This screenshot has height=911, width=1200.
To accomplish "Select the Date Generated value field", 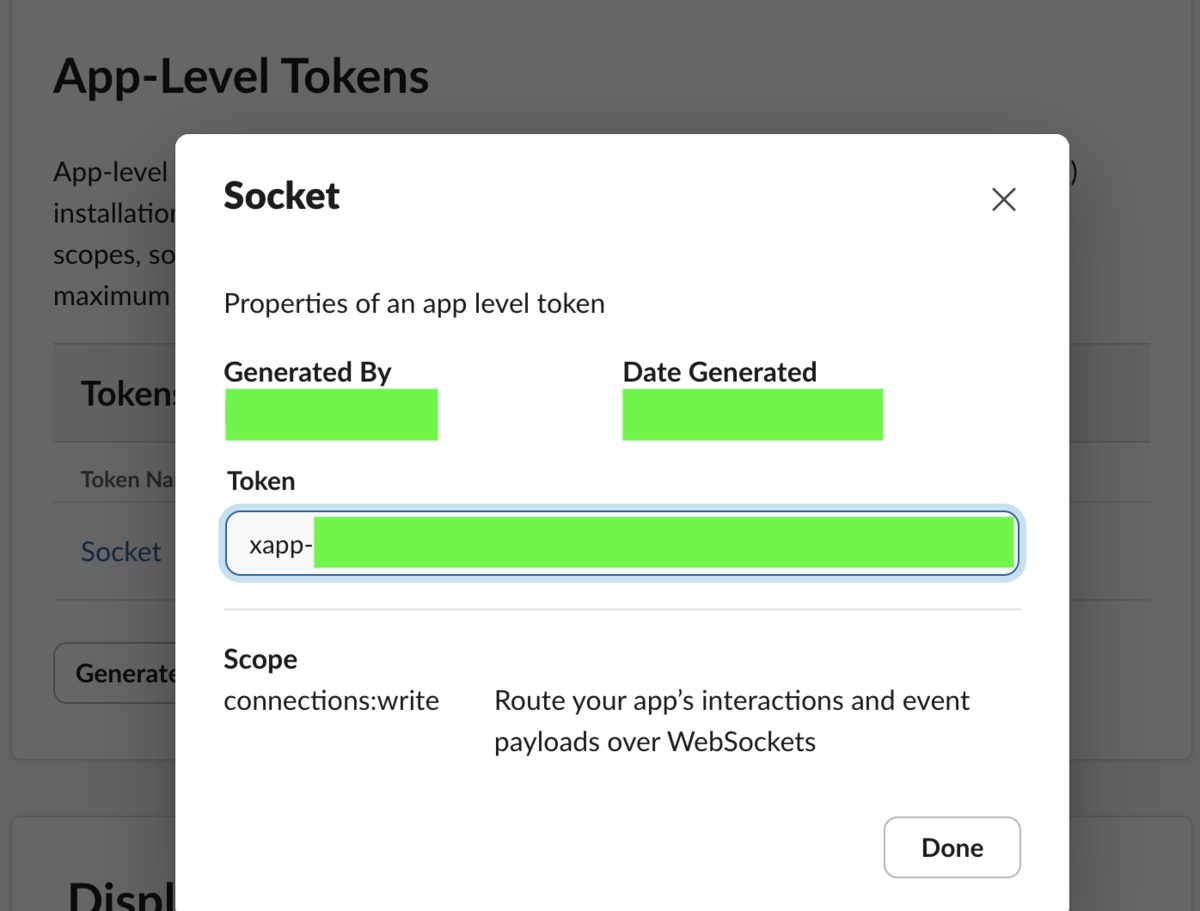I will coord(752,414).
